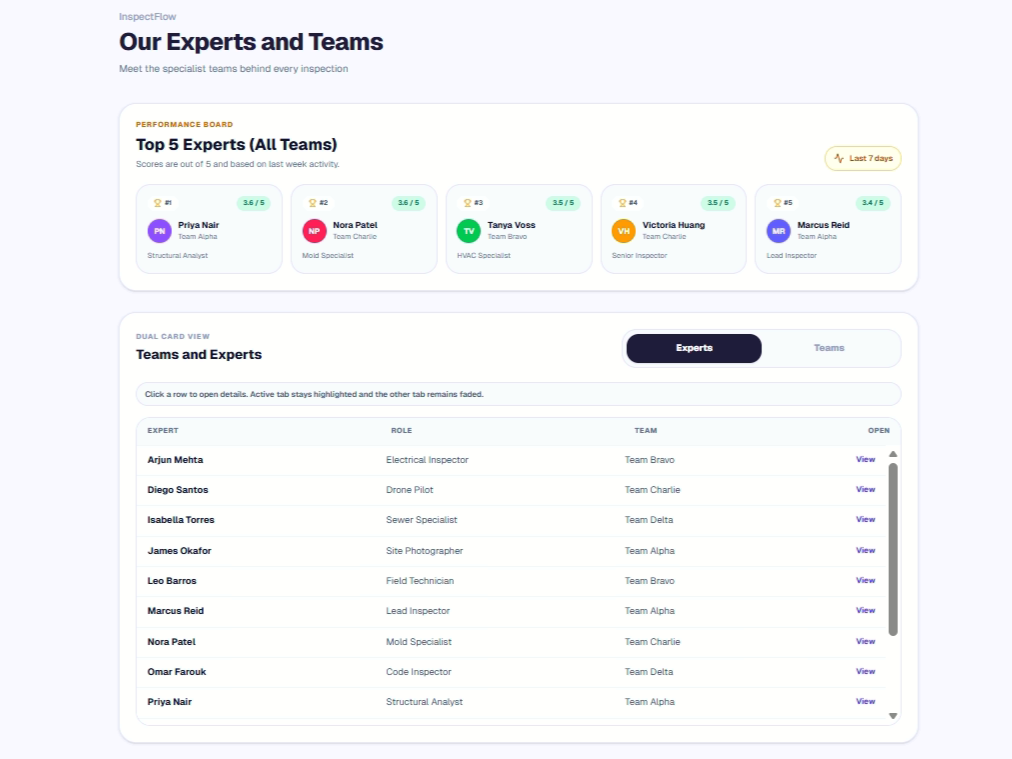
Task: Click the table scroll down arrow
Action: click(x=893, y=716)
